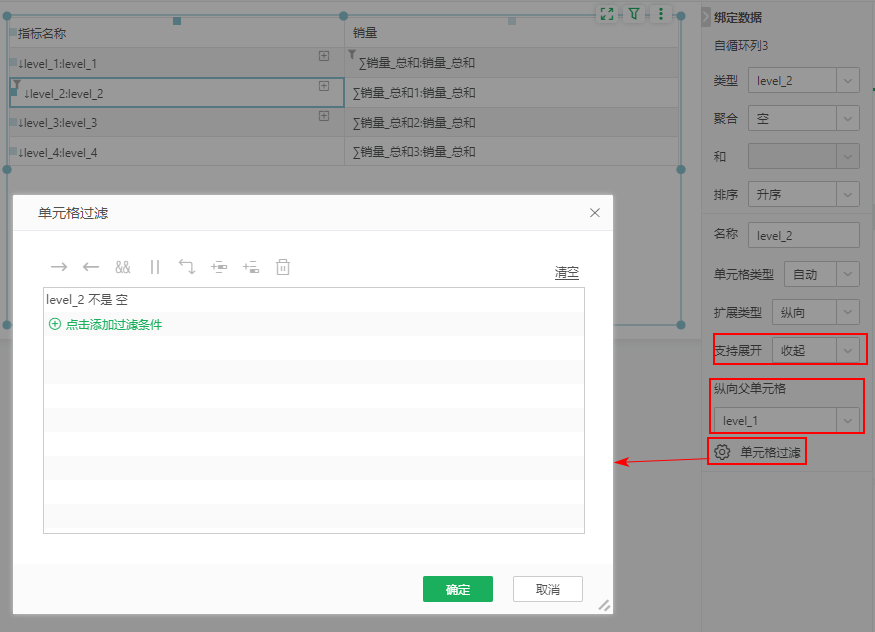
Task: Click the gear icon for 单元格过滤
Action: coord(722,452)
